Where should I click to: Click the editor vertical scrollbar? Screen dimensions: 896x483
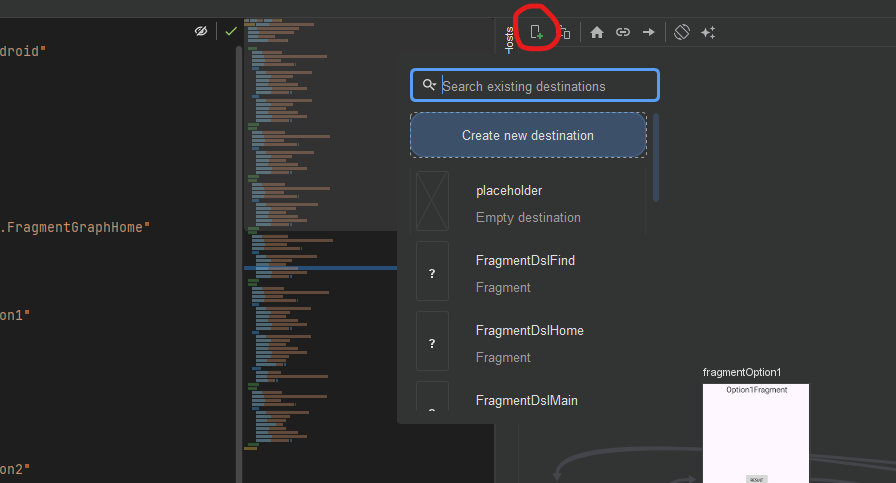pyautogui.click(x=239, y=263)
